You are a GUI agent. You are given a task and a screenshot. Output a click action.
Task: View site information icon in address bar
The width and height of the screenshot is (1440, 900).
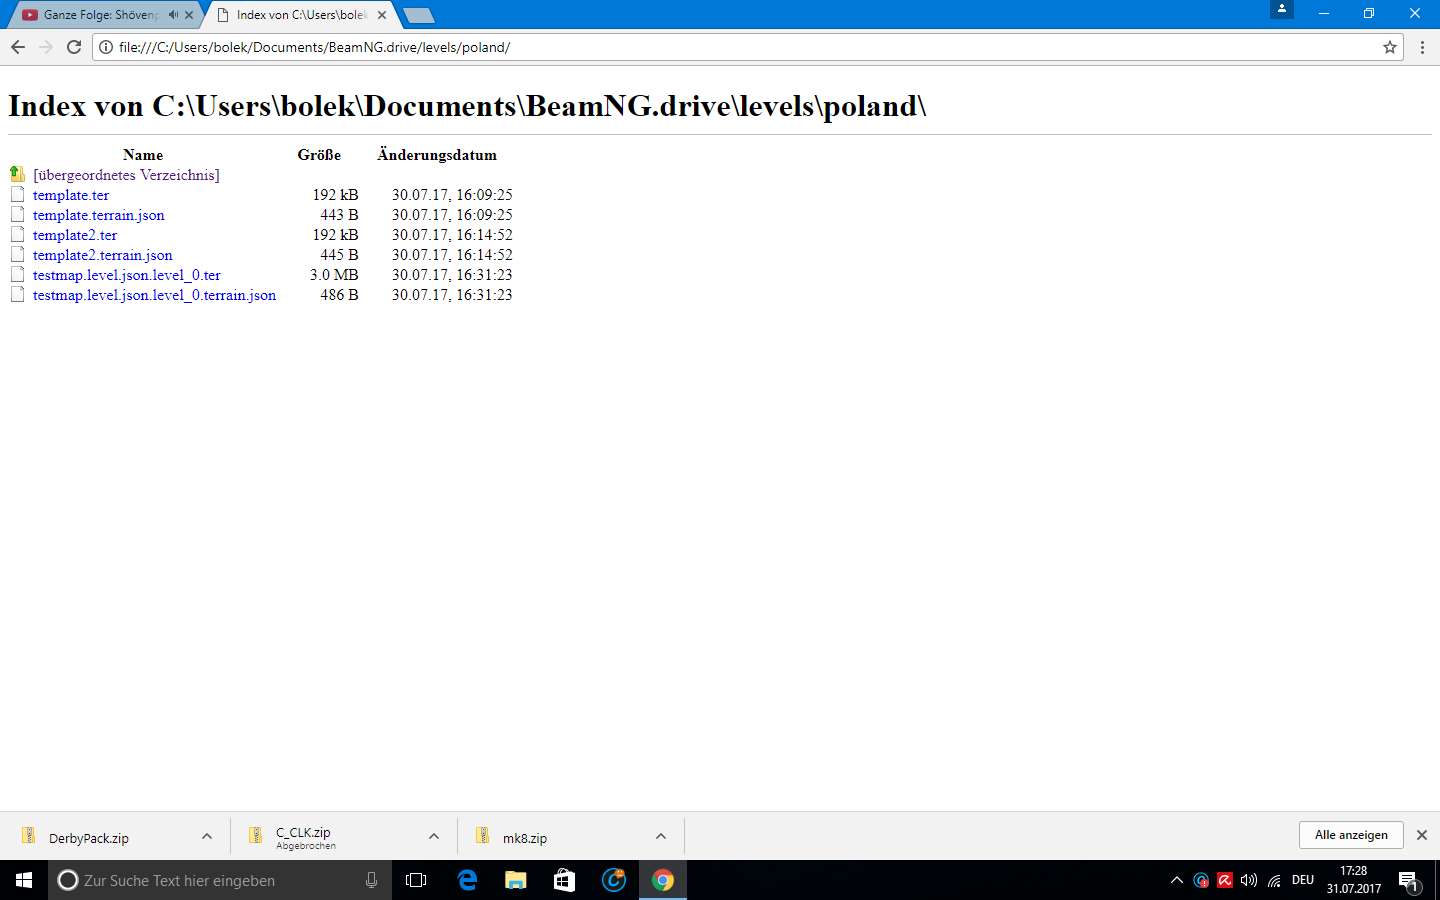tap(106, 47)
